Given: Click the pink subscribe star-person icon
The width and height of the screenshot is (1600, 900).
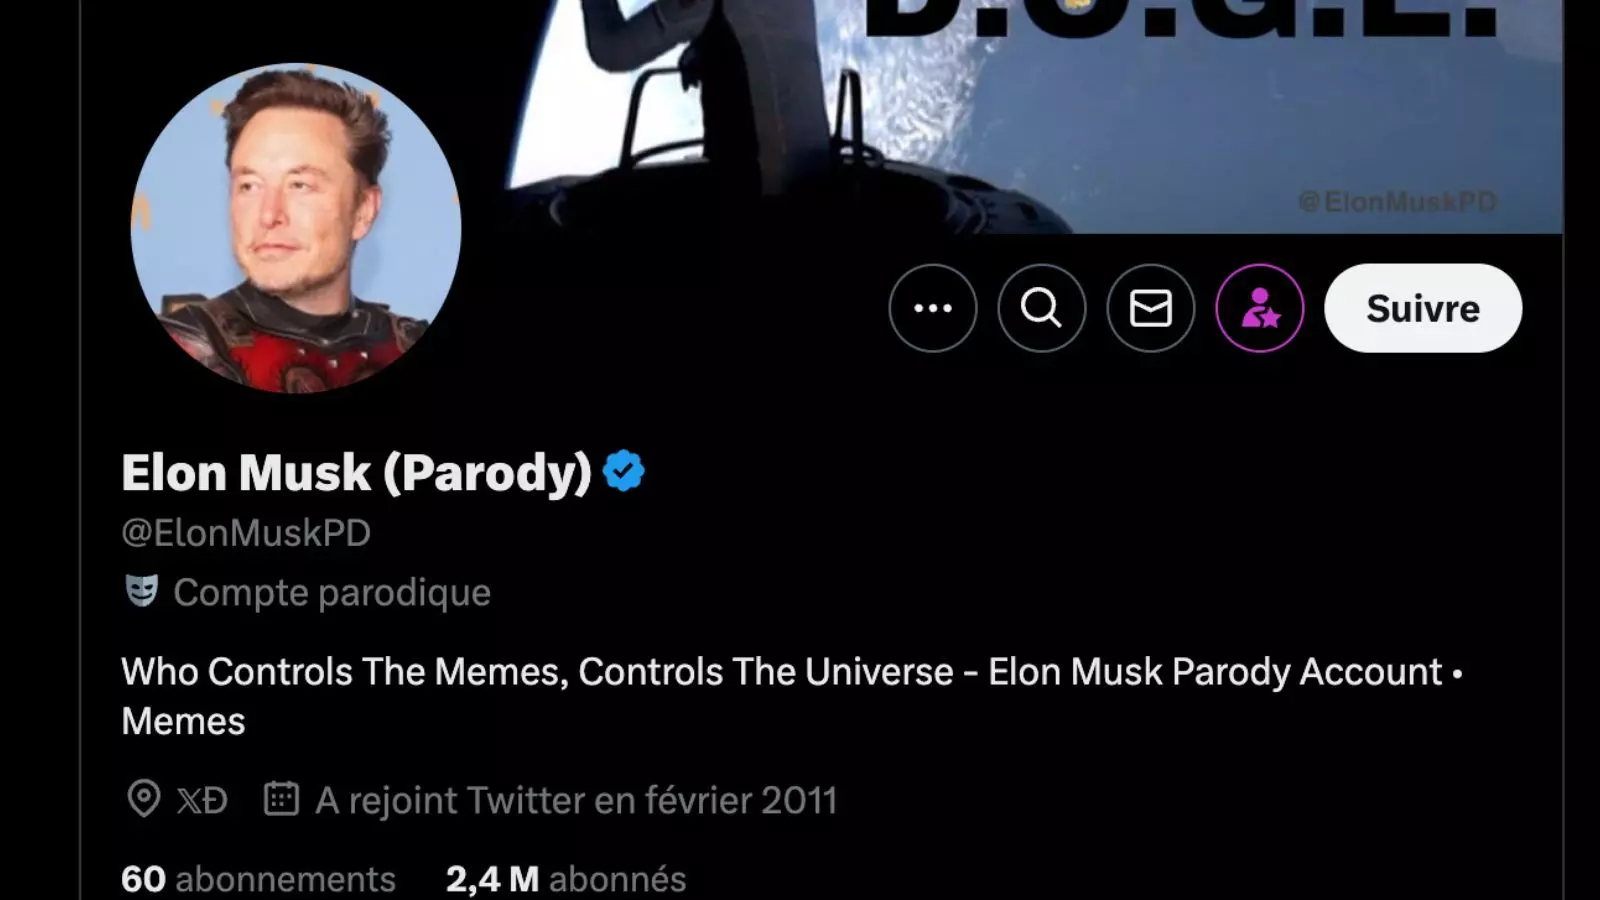Looking at the screenshot, I should (x=1259, y=308).
